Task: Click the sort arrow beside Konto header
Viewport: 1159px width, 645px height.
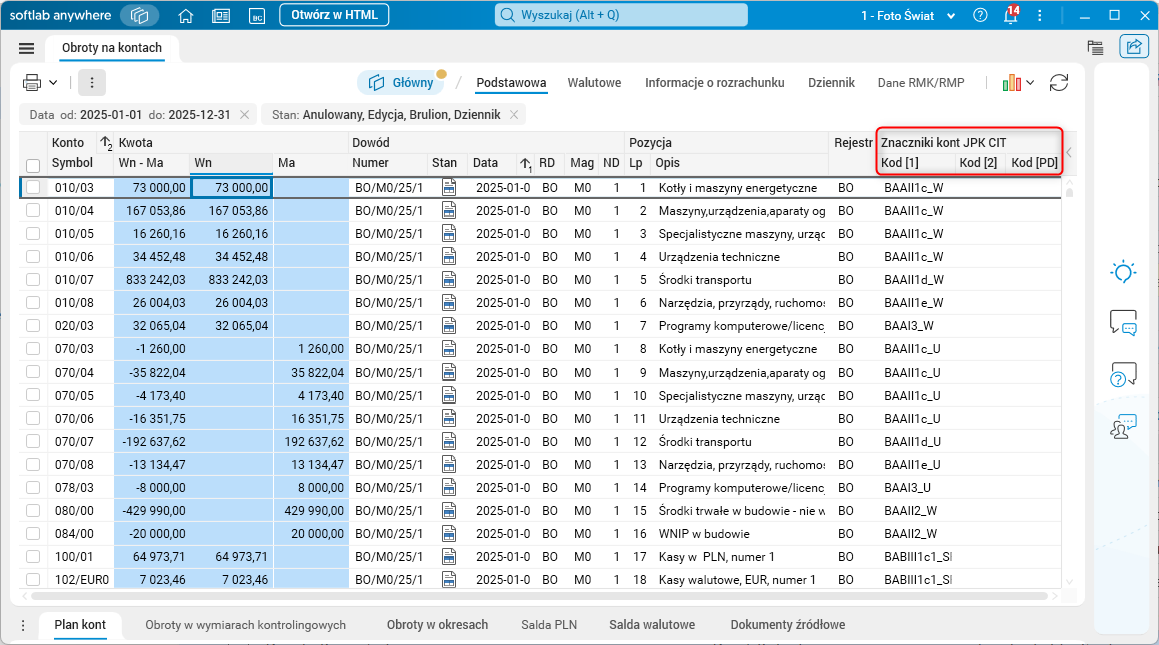Action: tap(106, 143)
